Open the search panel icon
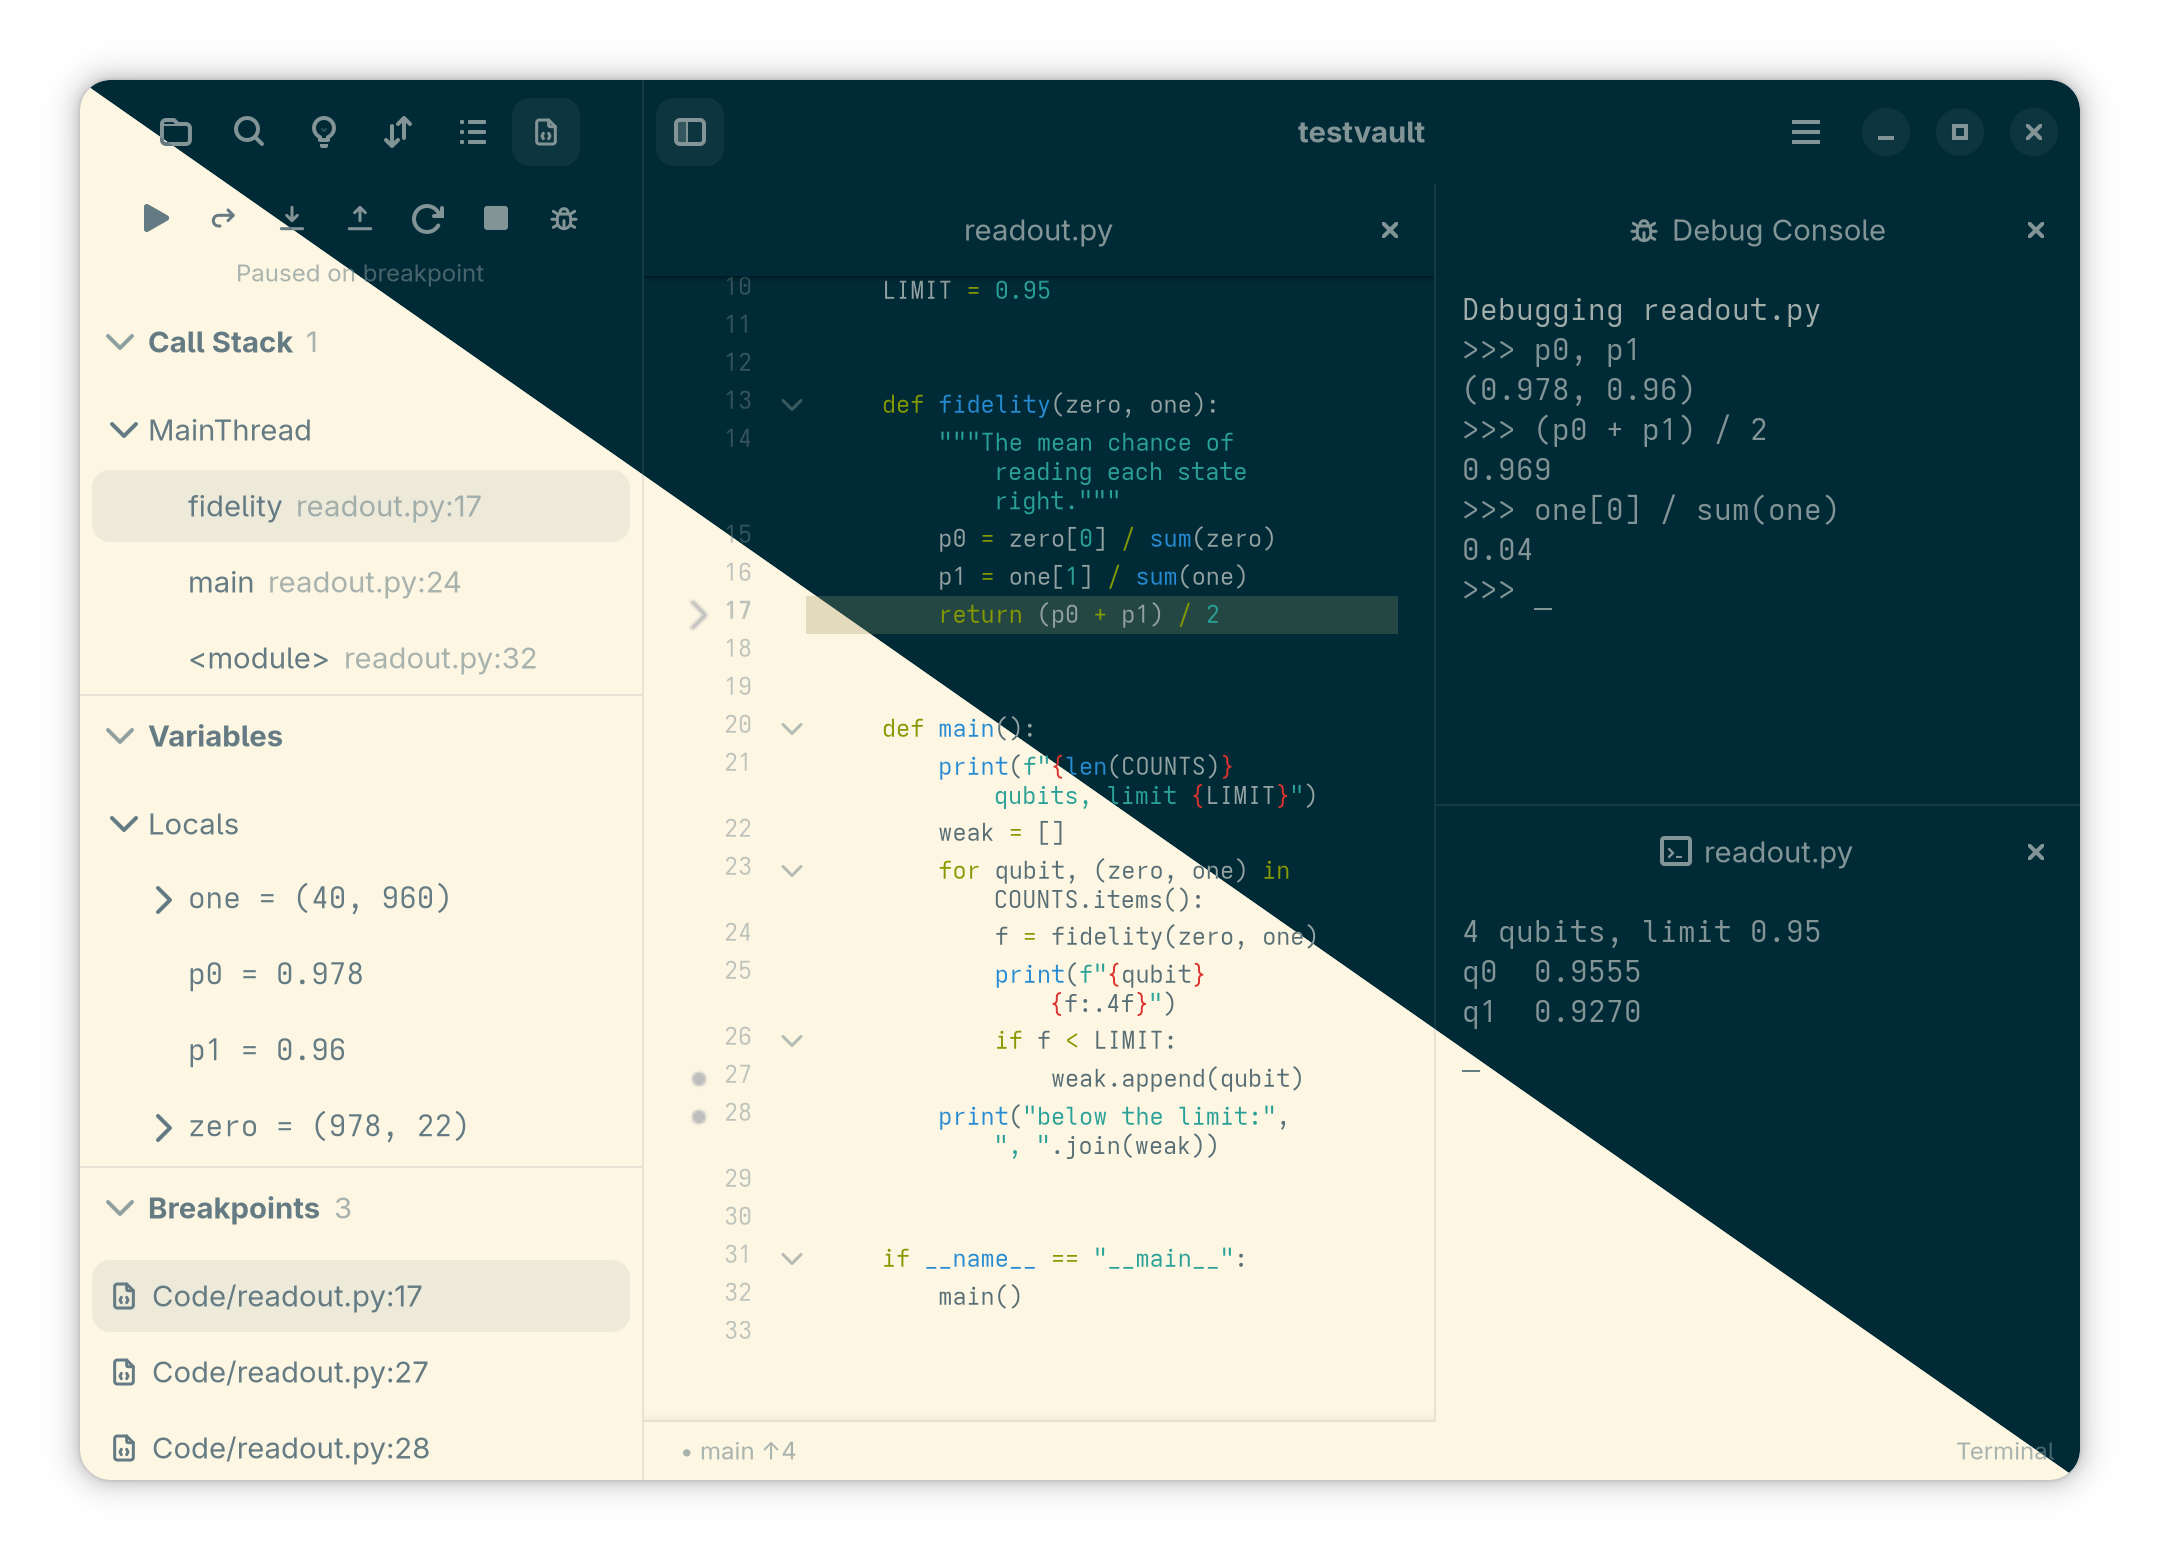 click(x=249, y=132)
